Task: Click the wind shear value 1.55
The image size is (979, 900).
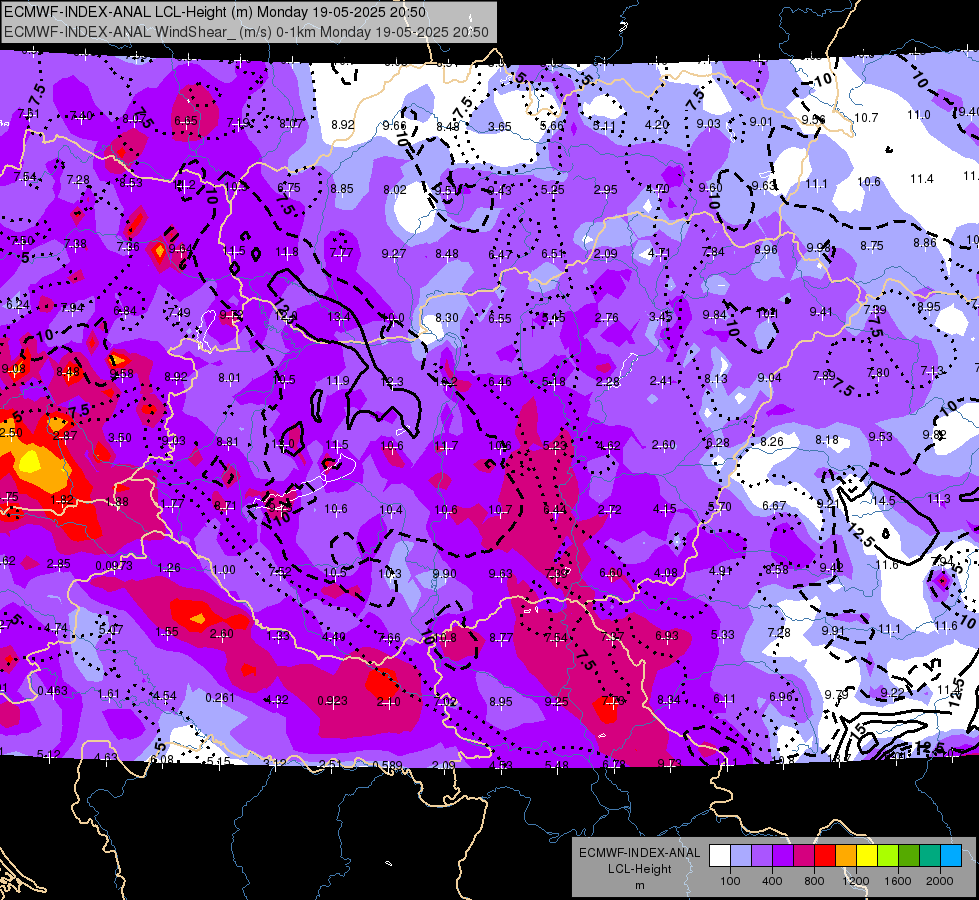Action: 167,632
